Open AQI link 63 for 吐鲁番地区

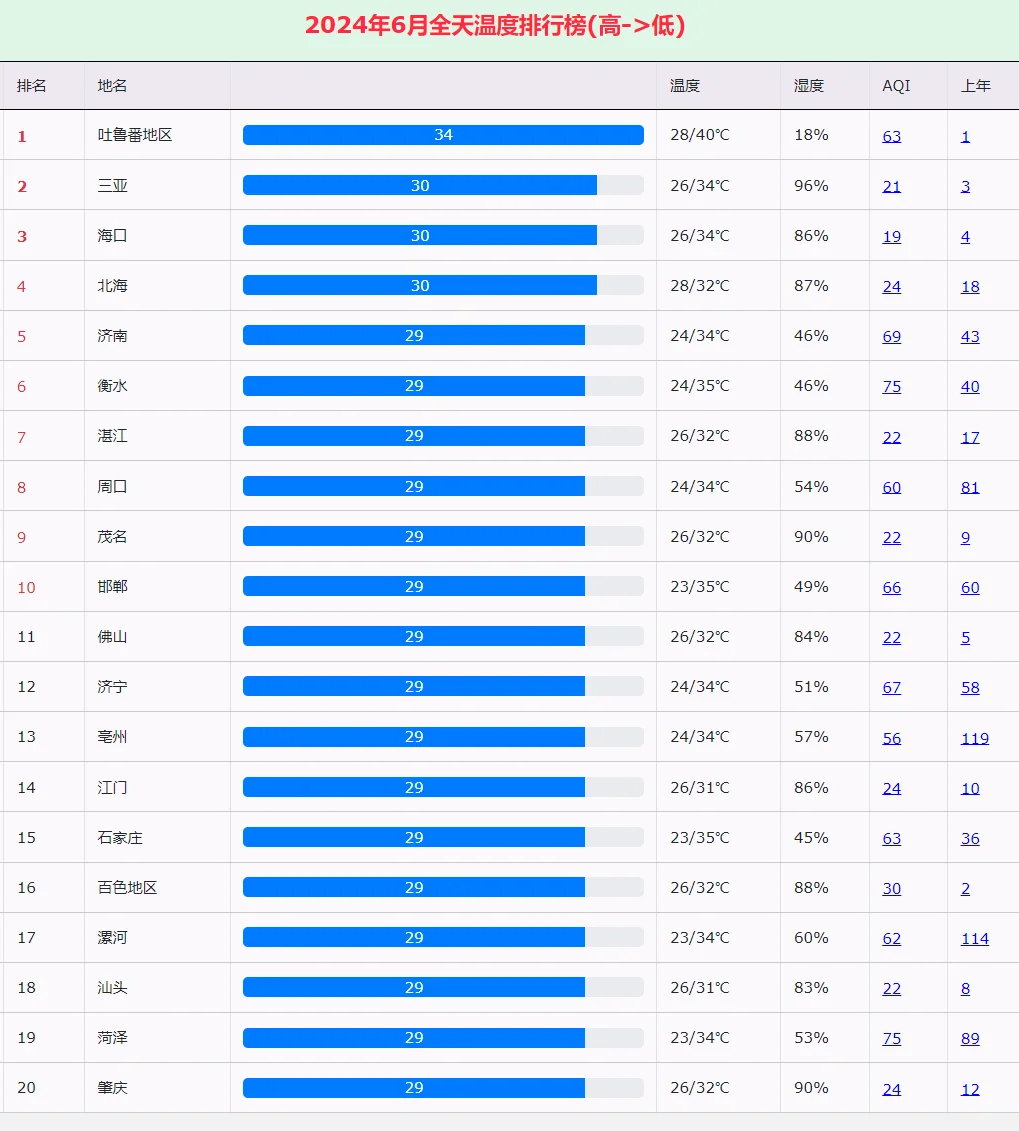[x=891, y=136]
